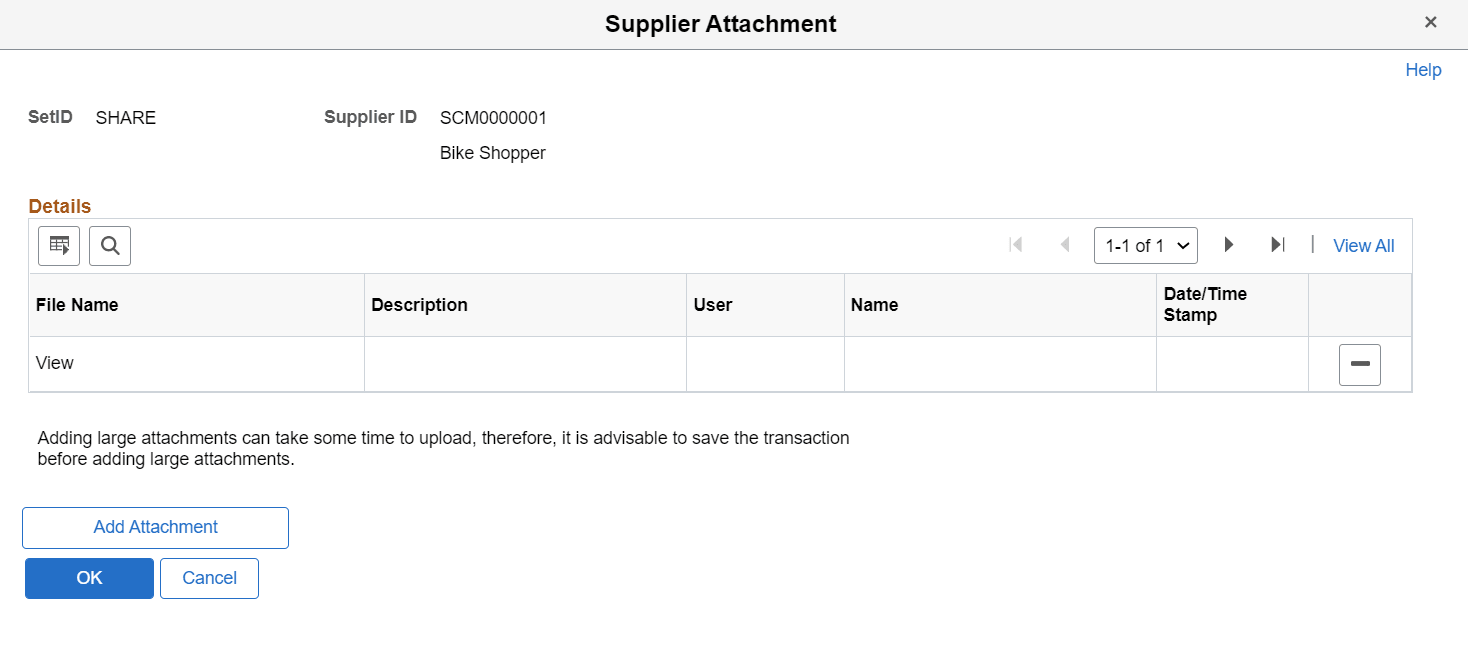The width and height of the screenshot is (1468, 654).
Task: Open the Help link
Action: [x=1423, y=69]
